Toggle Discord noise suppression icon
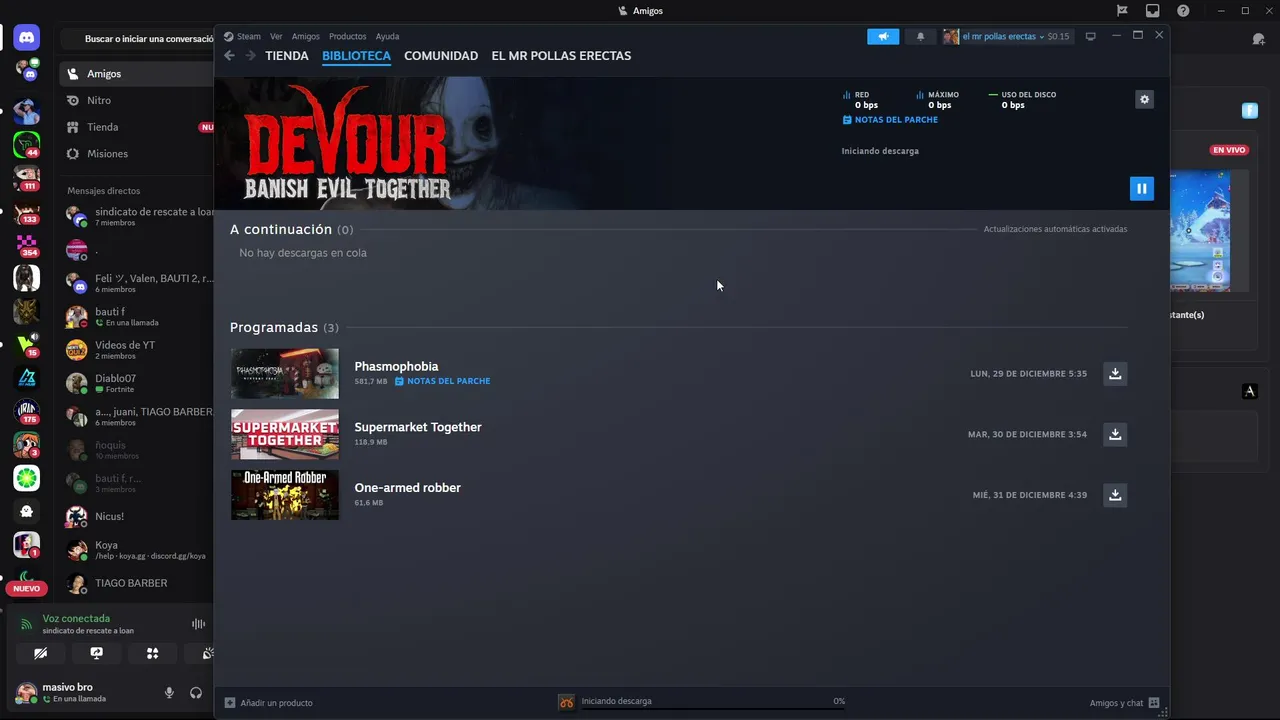Viewport: 1280px width, 720px height. point(198,624)
